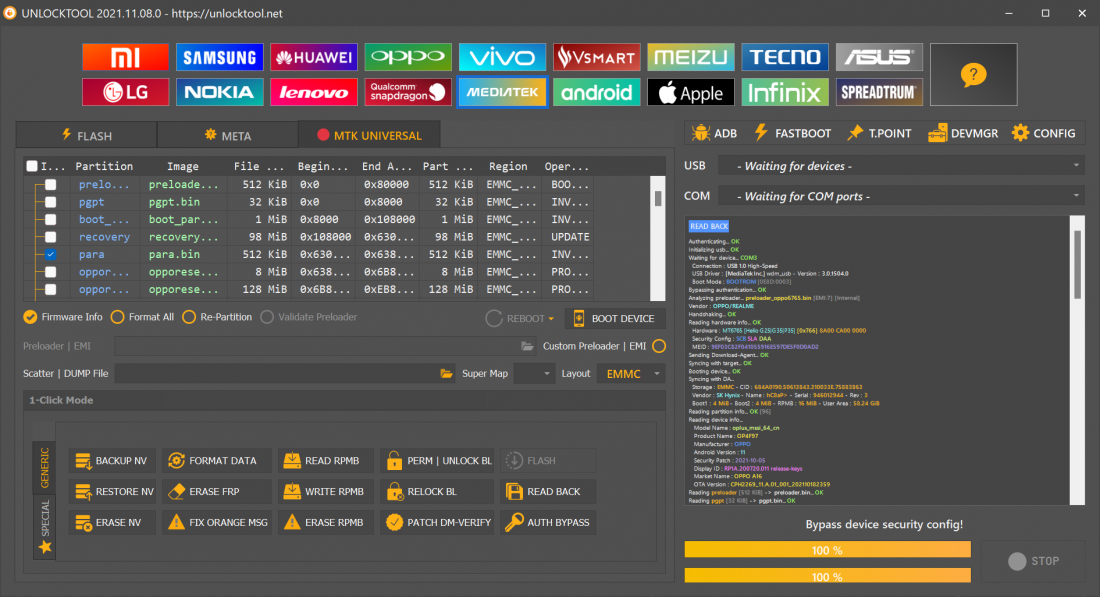Click the ERASE FRP button
Screen dimensions: 1100x597
point(217,492)
